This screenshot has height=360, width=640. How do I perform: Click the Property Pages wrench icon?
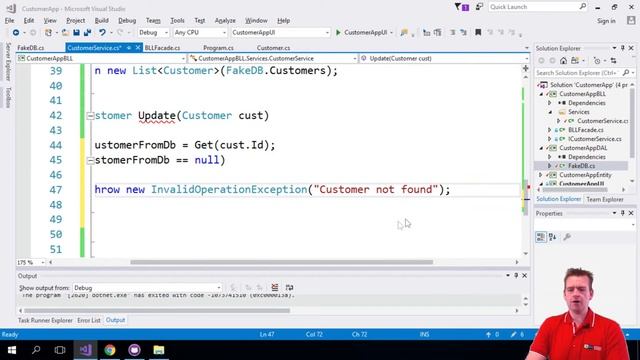click(567, 237)
